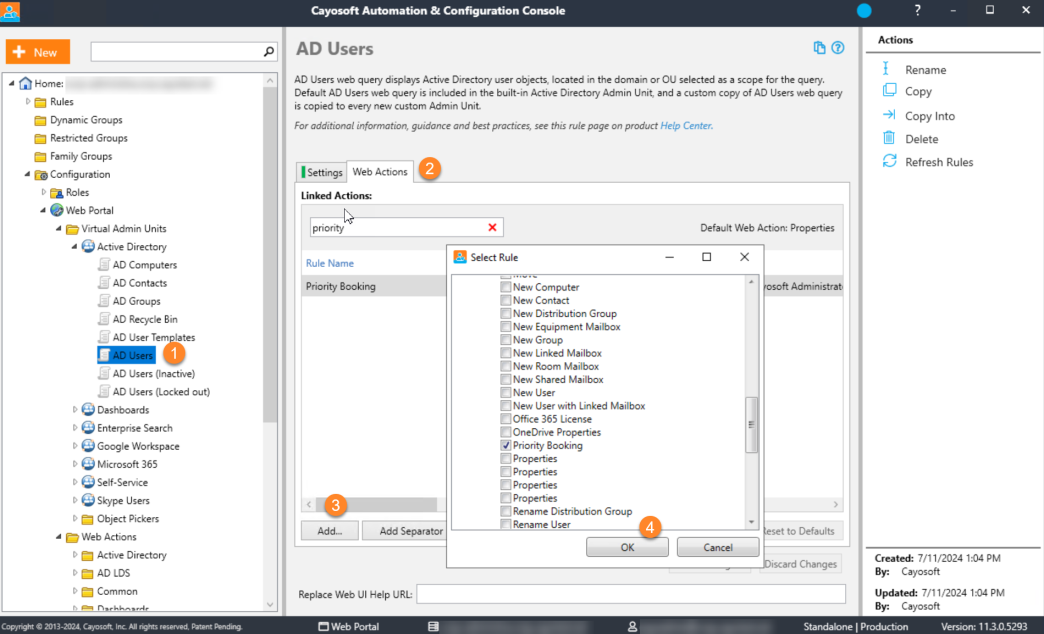Click the Microsoft 365 admin unit icon
This screenshot has height=634, width=1044.
[88, 464]
